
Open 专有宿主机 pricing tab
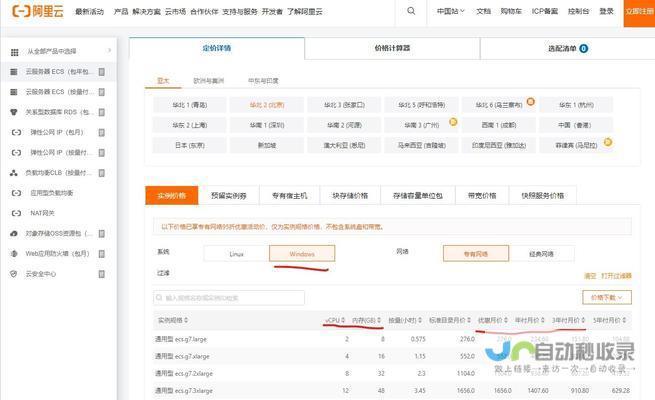[289, 195]
